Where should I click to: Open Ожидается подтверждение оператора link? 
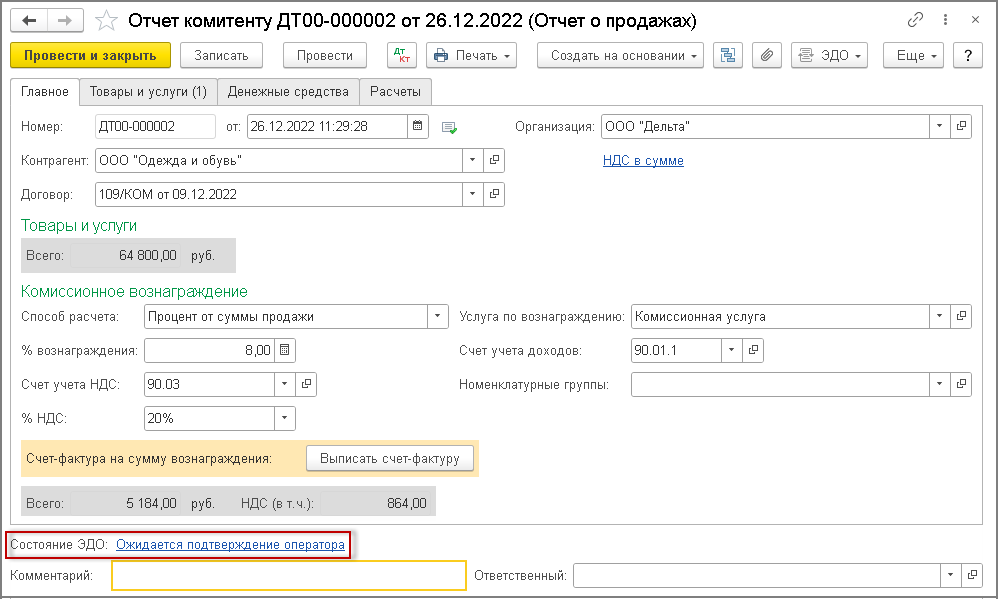click(x=230, y=544)
